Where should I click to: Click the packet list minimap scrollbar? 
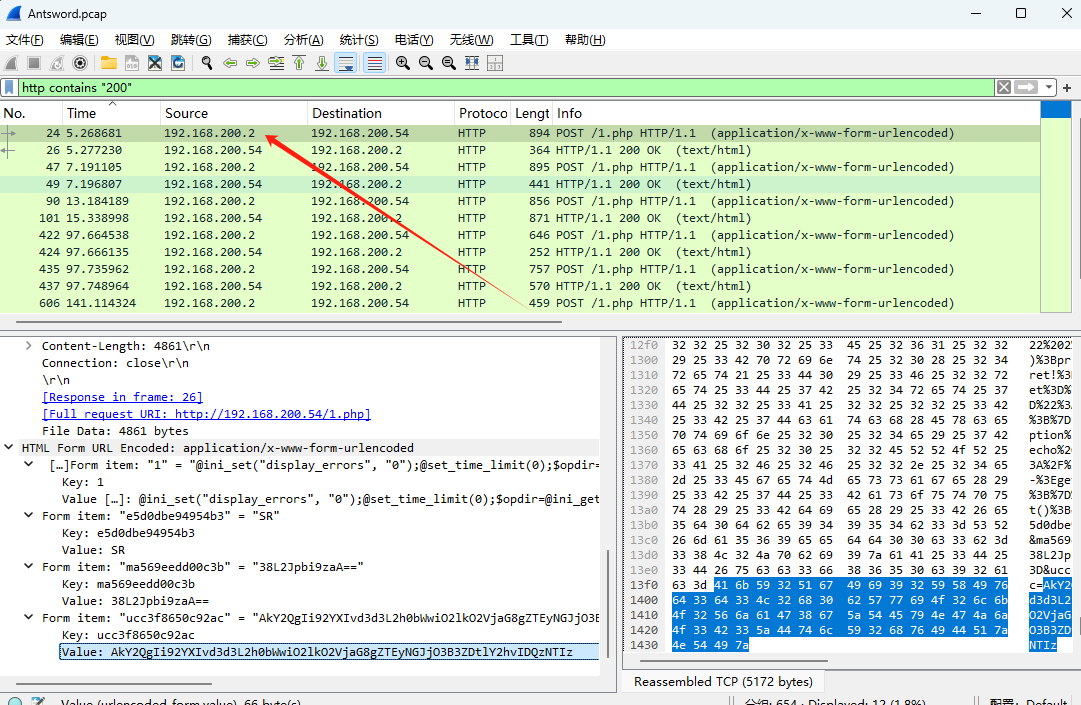point(1055,207)
